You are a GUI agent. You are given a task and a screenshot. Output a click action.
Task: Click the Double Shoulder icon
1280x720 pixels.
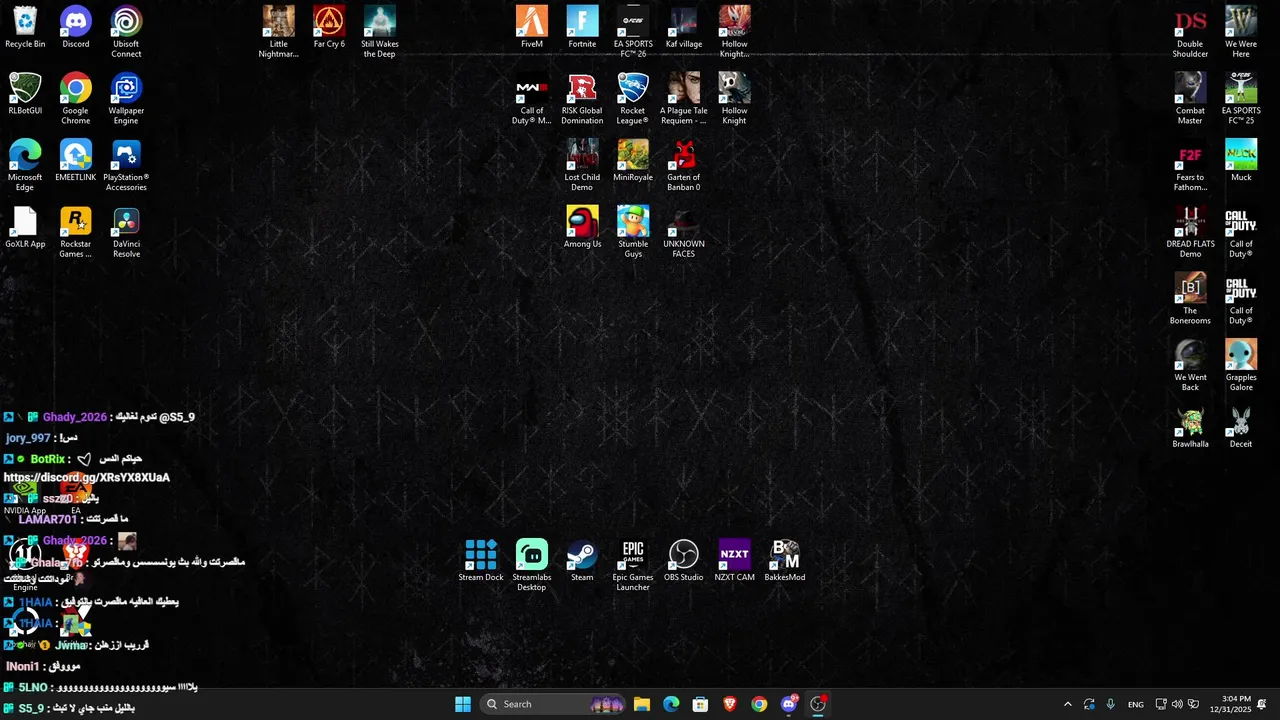pyautogui.click(x=1190, y=32)
